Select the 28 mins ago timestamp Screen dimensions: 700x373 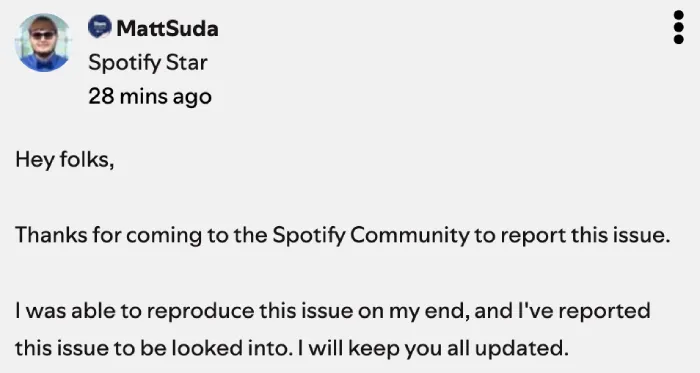pos(150,96)
